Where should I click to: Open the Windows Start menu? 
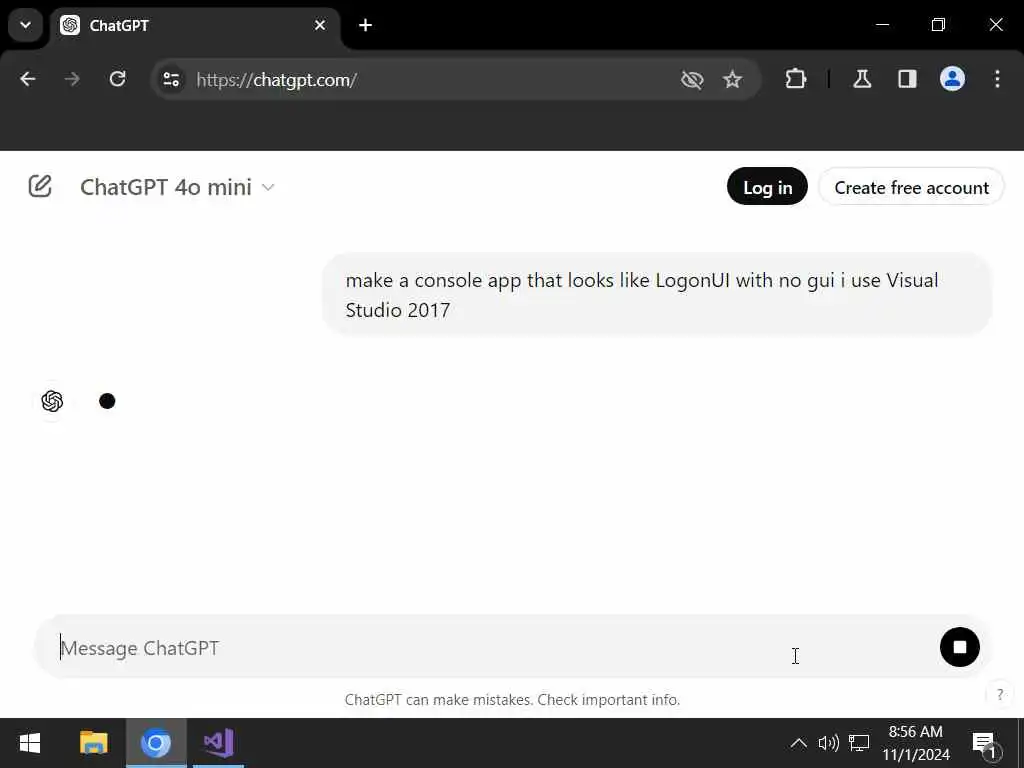point(29,743)
